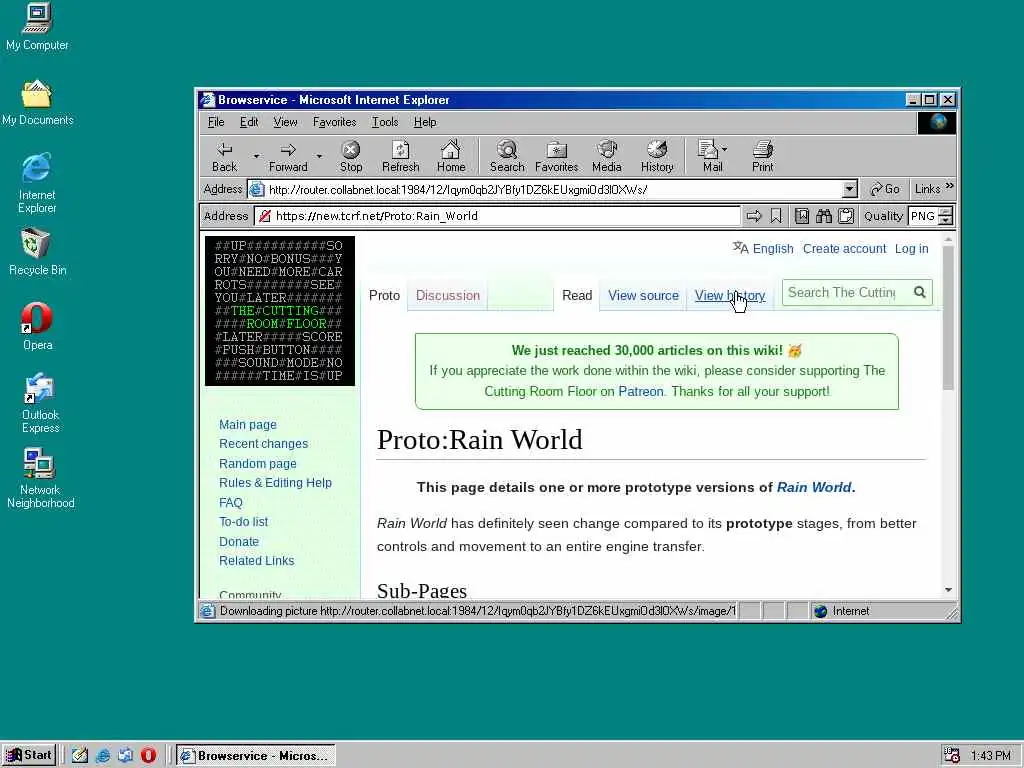This screenshot has width=1024, height=768.
Task: Open Recent changes in sidebar
Action: 263,443
